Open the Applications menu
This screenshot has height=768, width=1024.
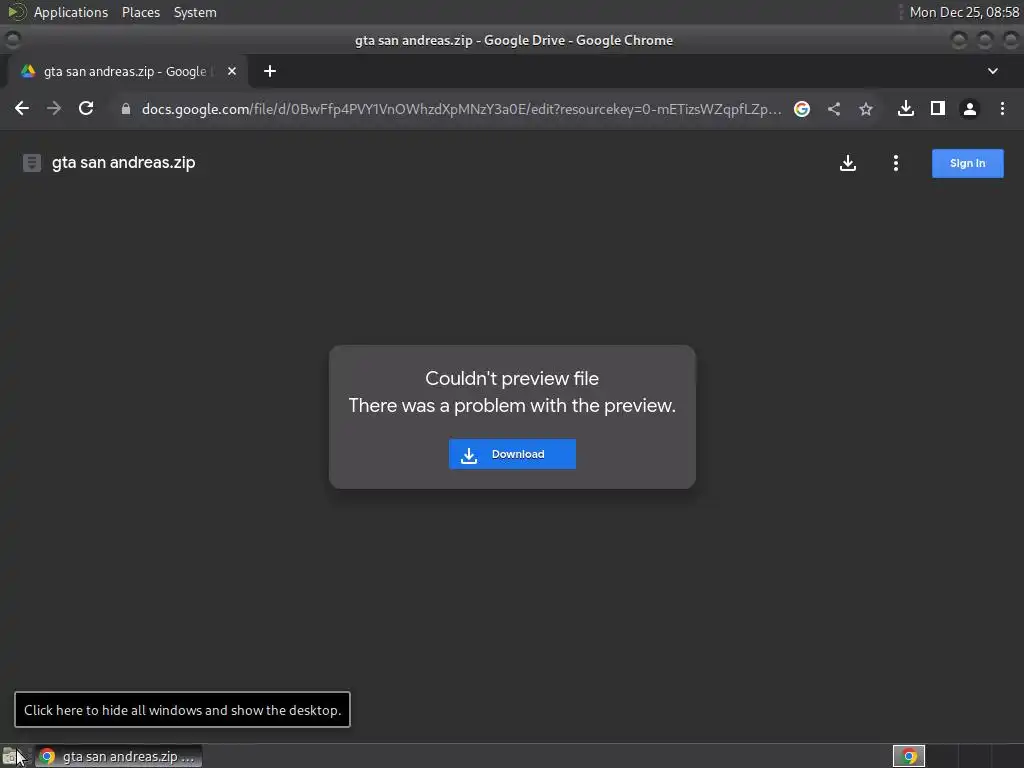point(71,12)
